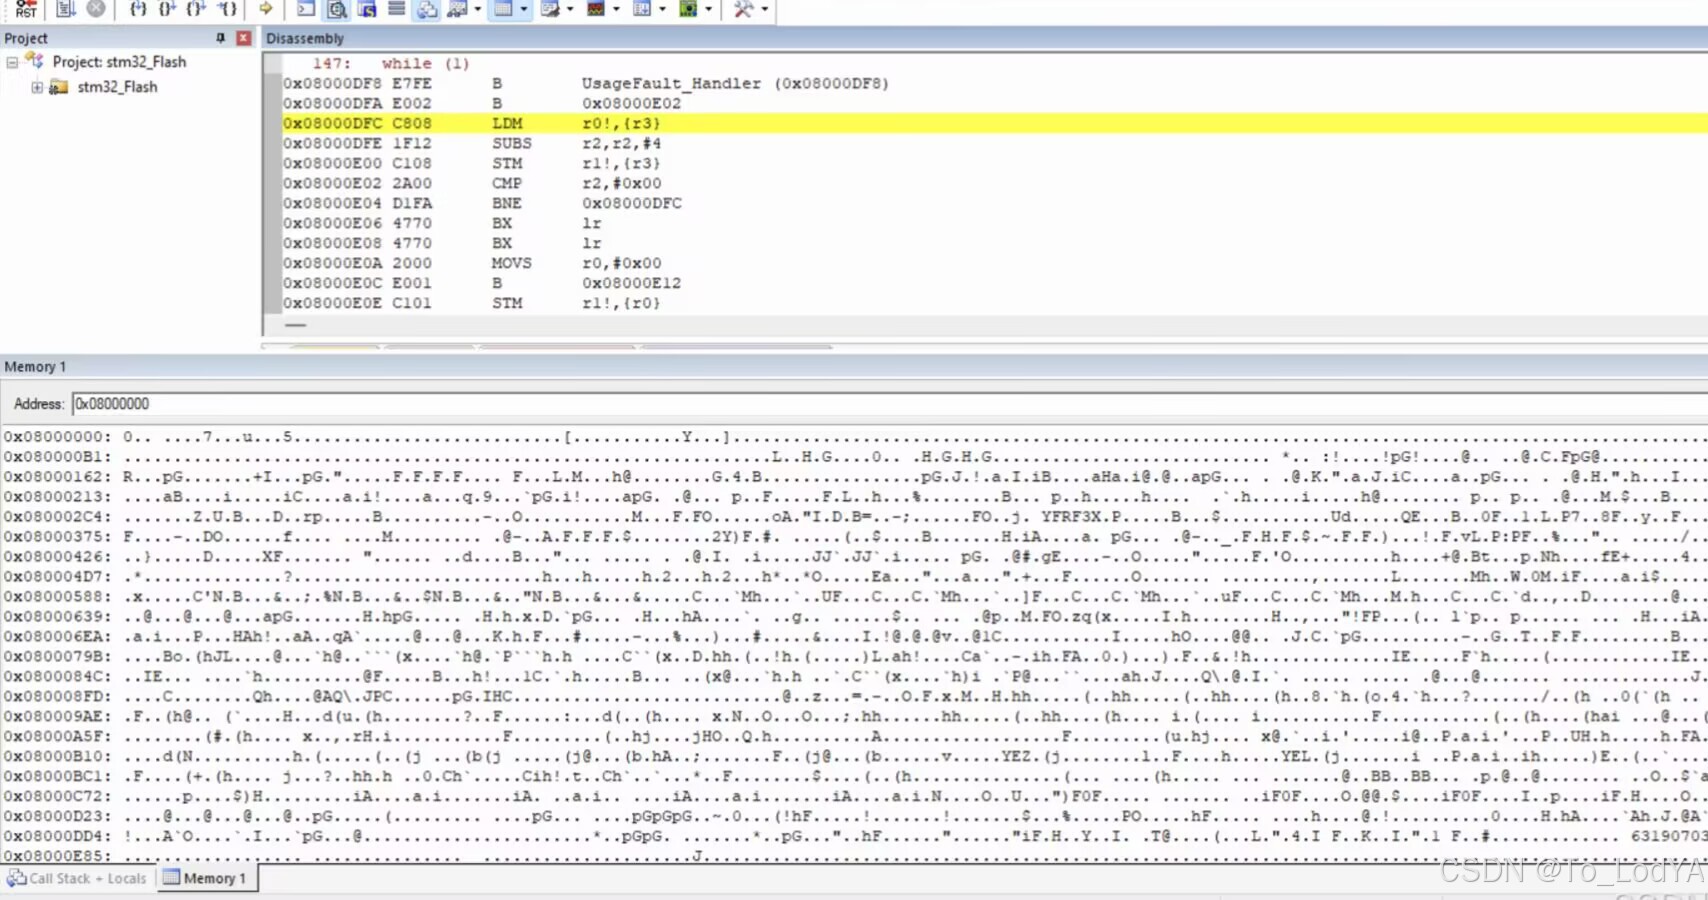
Task: Click the Memory Windows icon
Action: point(504,9)
